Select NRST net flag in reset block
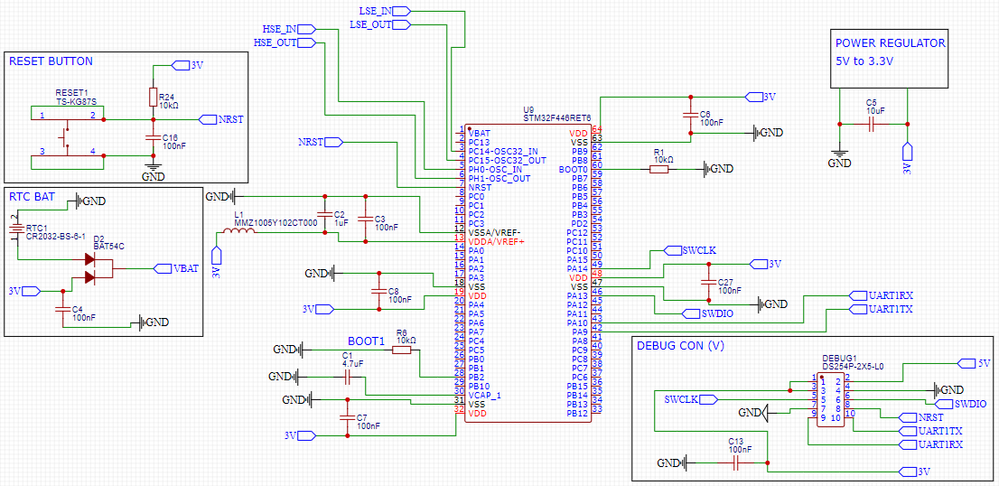The width and height of the screenshot is (999, 486). point(220,119)
